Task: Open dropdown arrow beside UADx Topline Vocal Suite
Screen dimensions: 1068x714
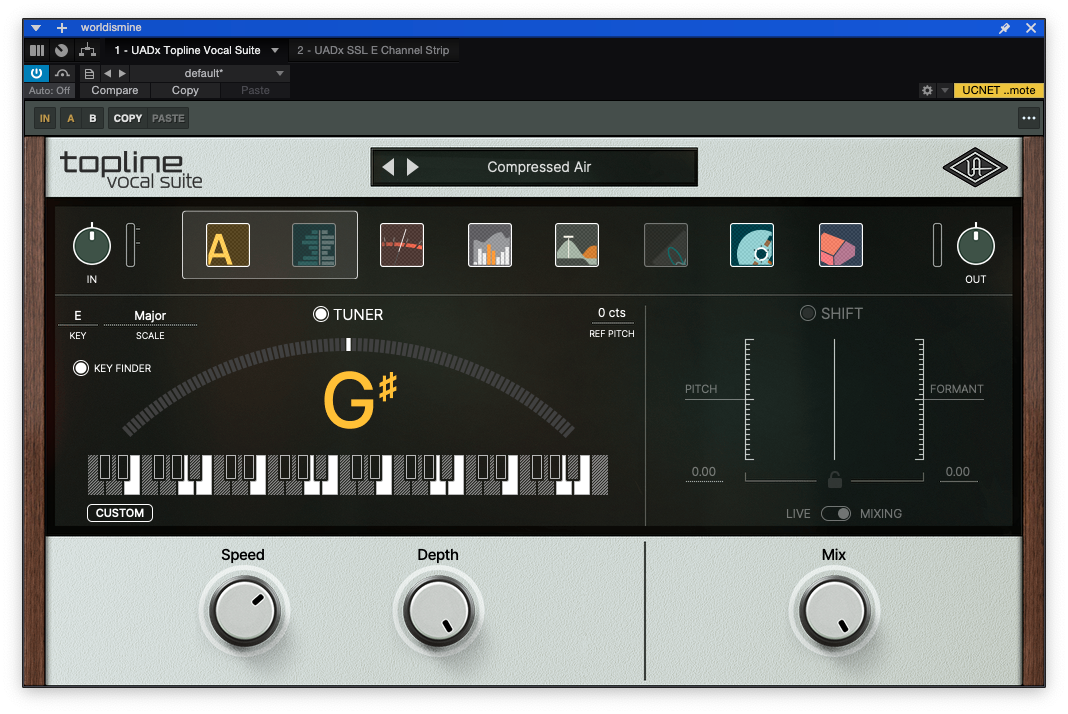Action: [x=274, y=50]
